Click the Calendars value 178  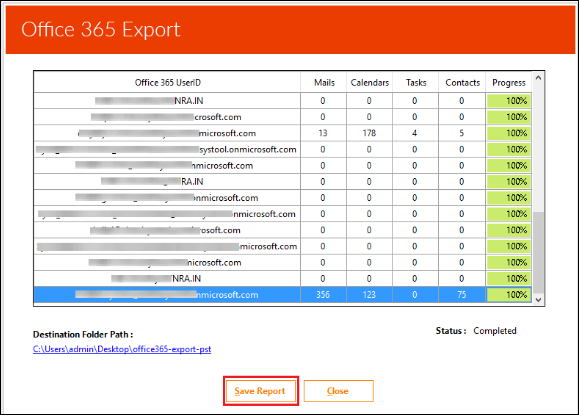[369, 133]
